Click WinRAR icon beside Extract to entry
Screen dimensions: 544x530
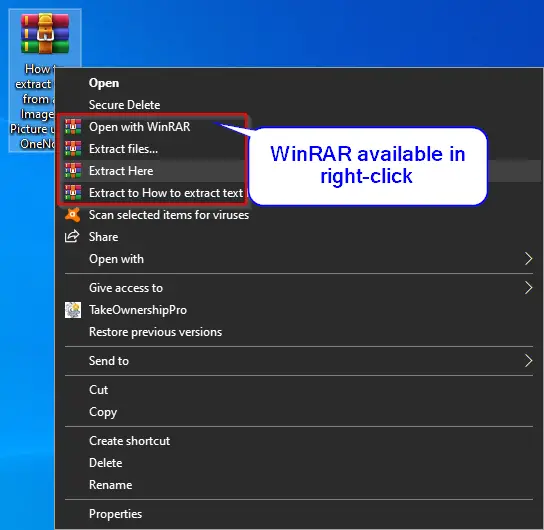73,193
